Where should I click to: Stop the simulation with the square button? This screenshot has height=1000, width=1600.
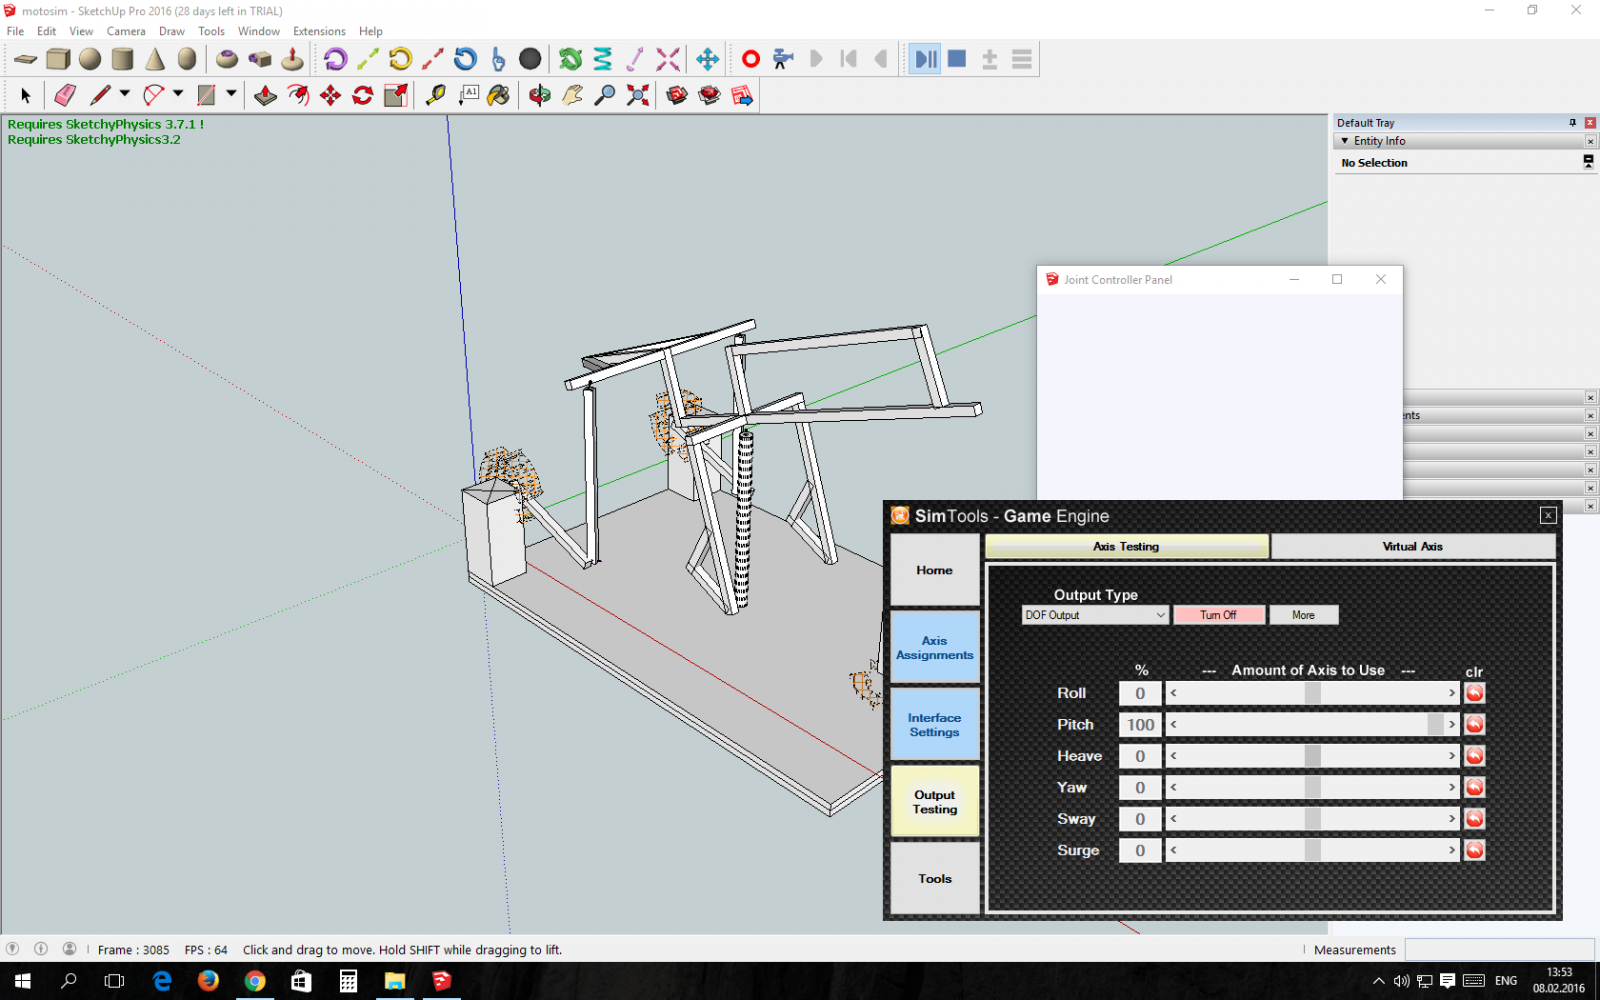(957, 59)
